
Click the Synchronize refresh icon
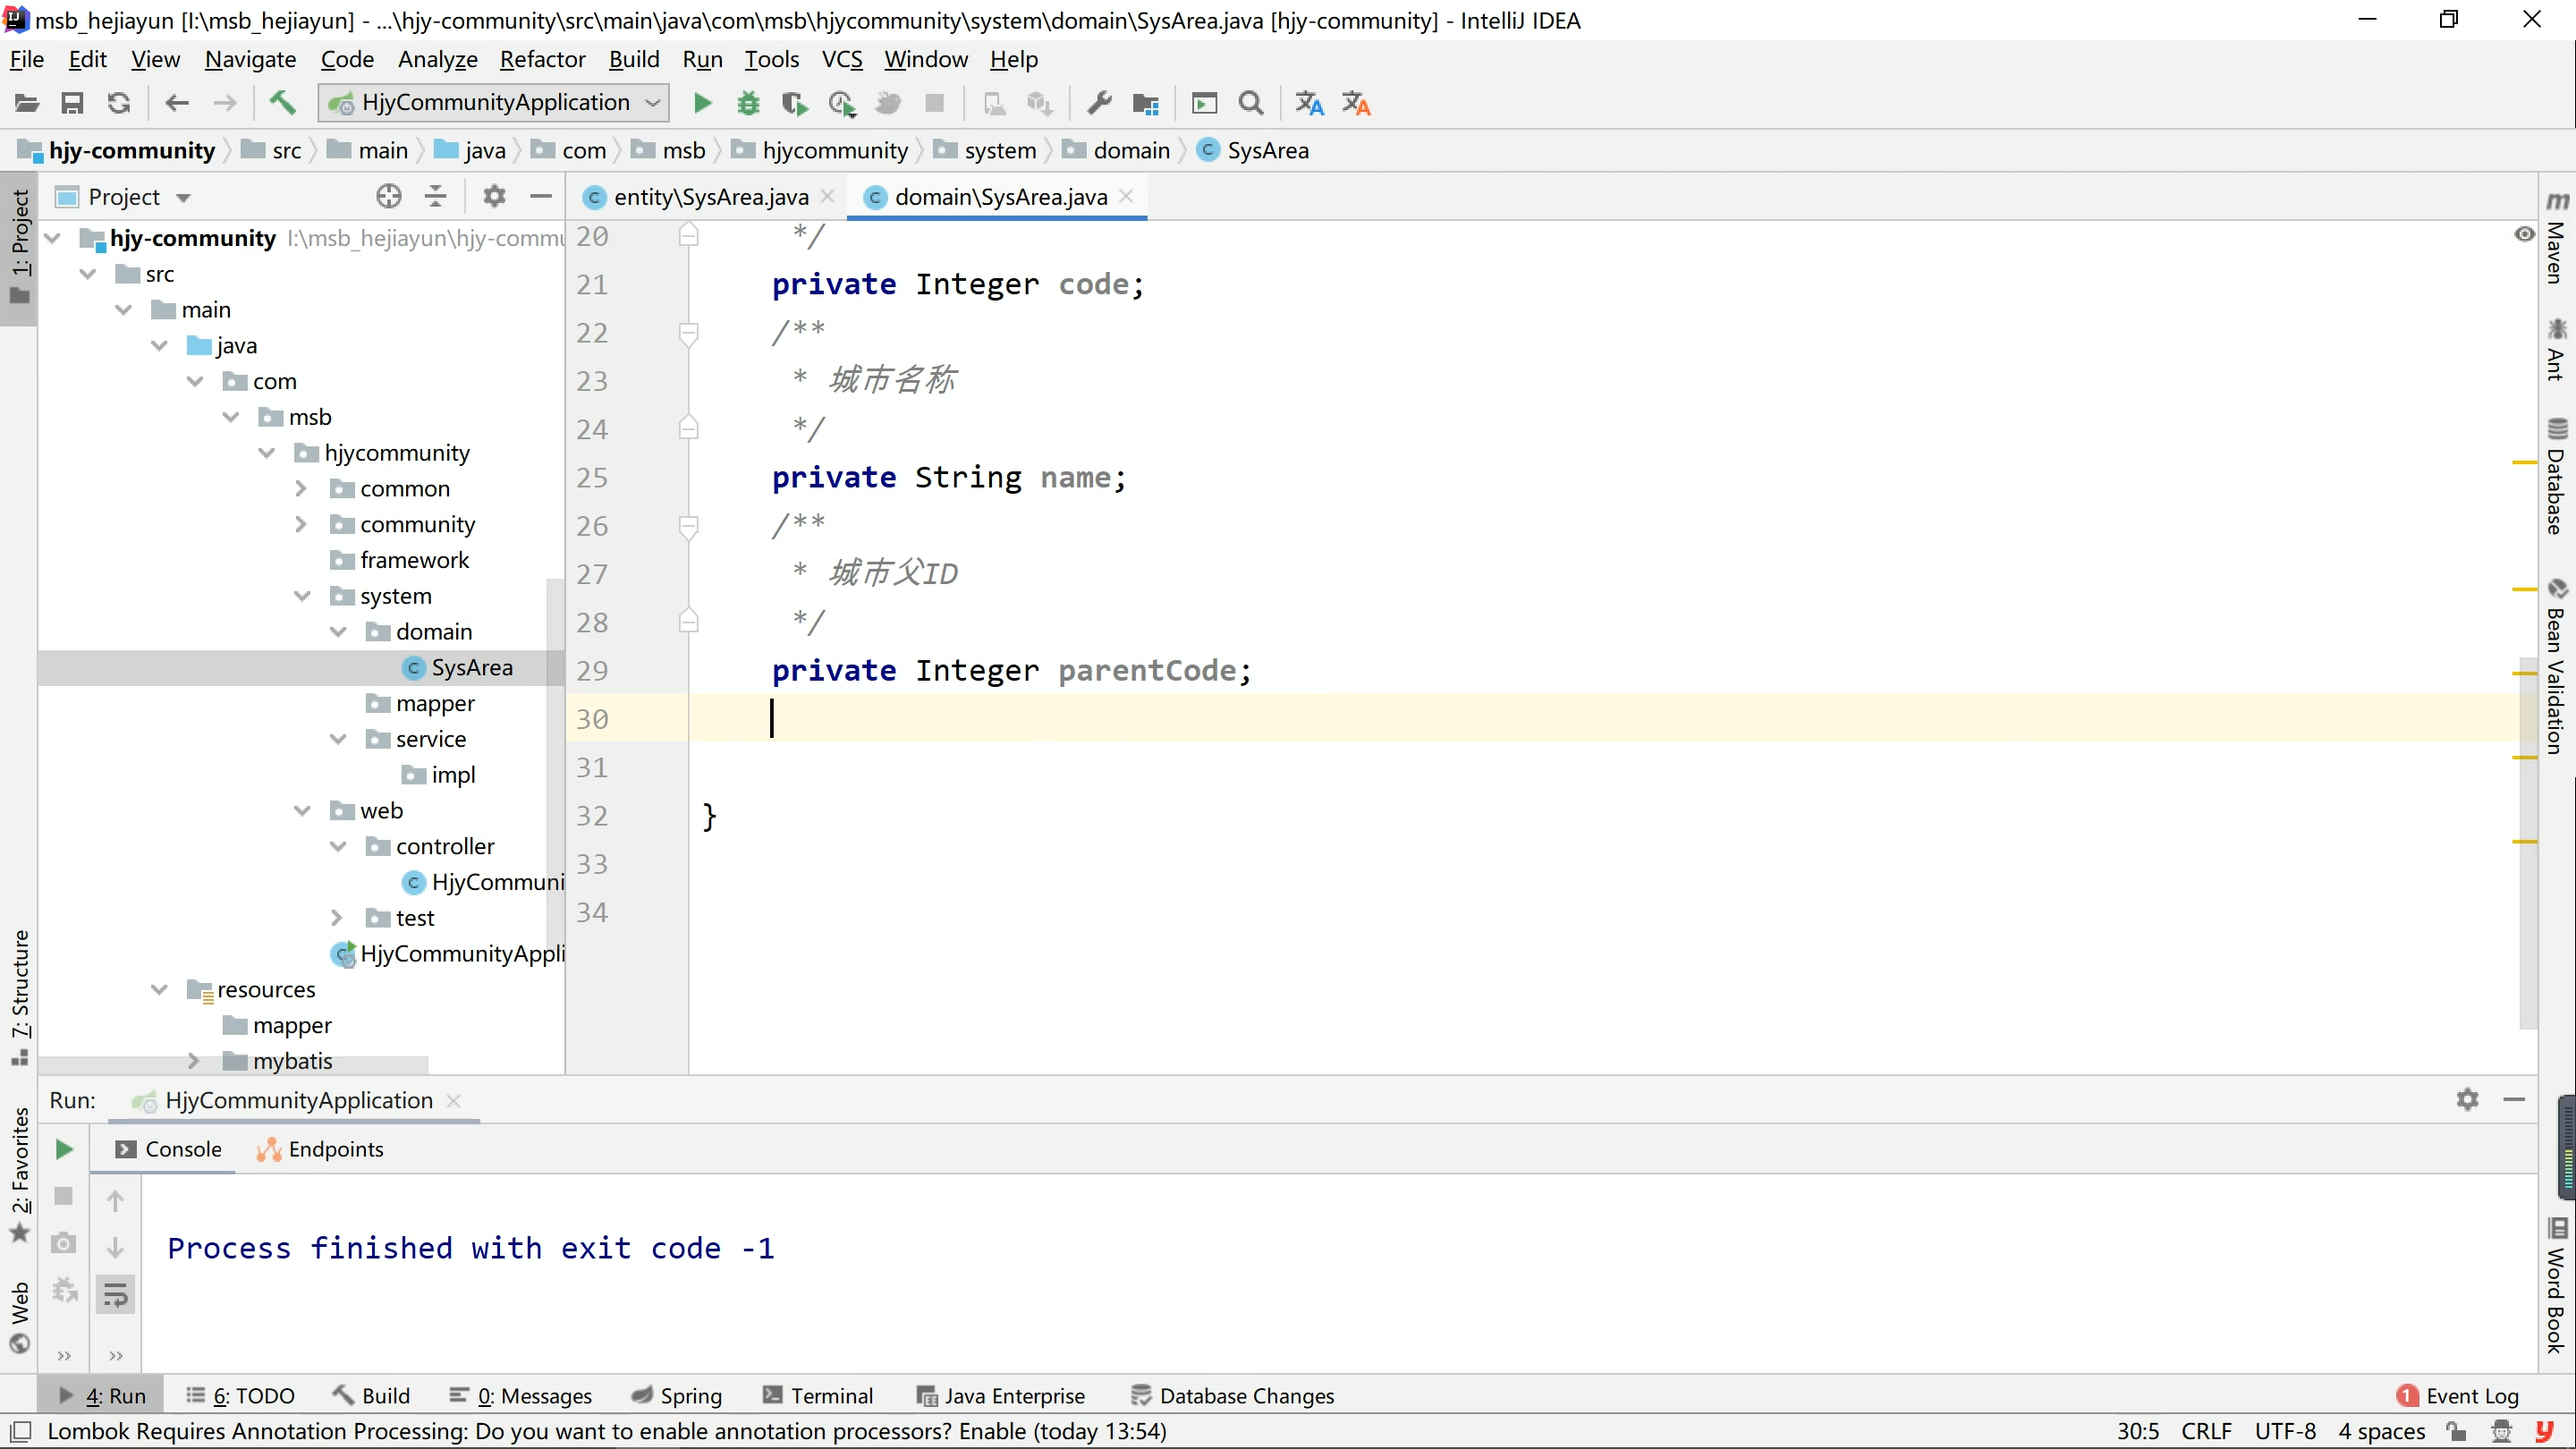119,103
